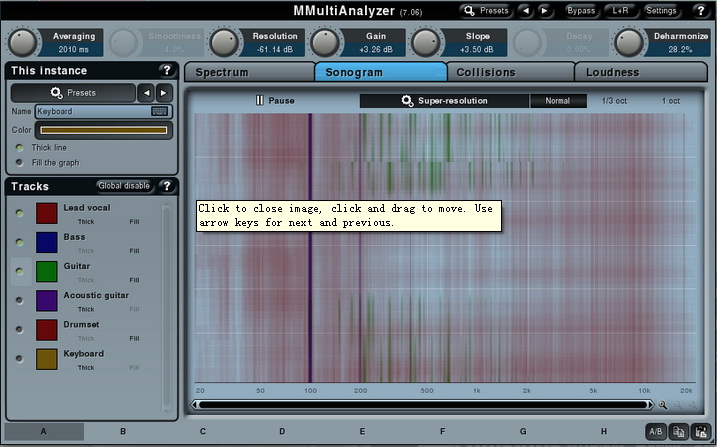Select previous instance preset arrow
This screenshot has height=447, width=717.
pos(146,93)
